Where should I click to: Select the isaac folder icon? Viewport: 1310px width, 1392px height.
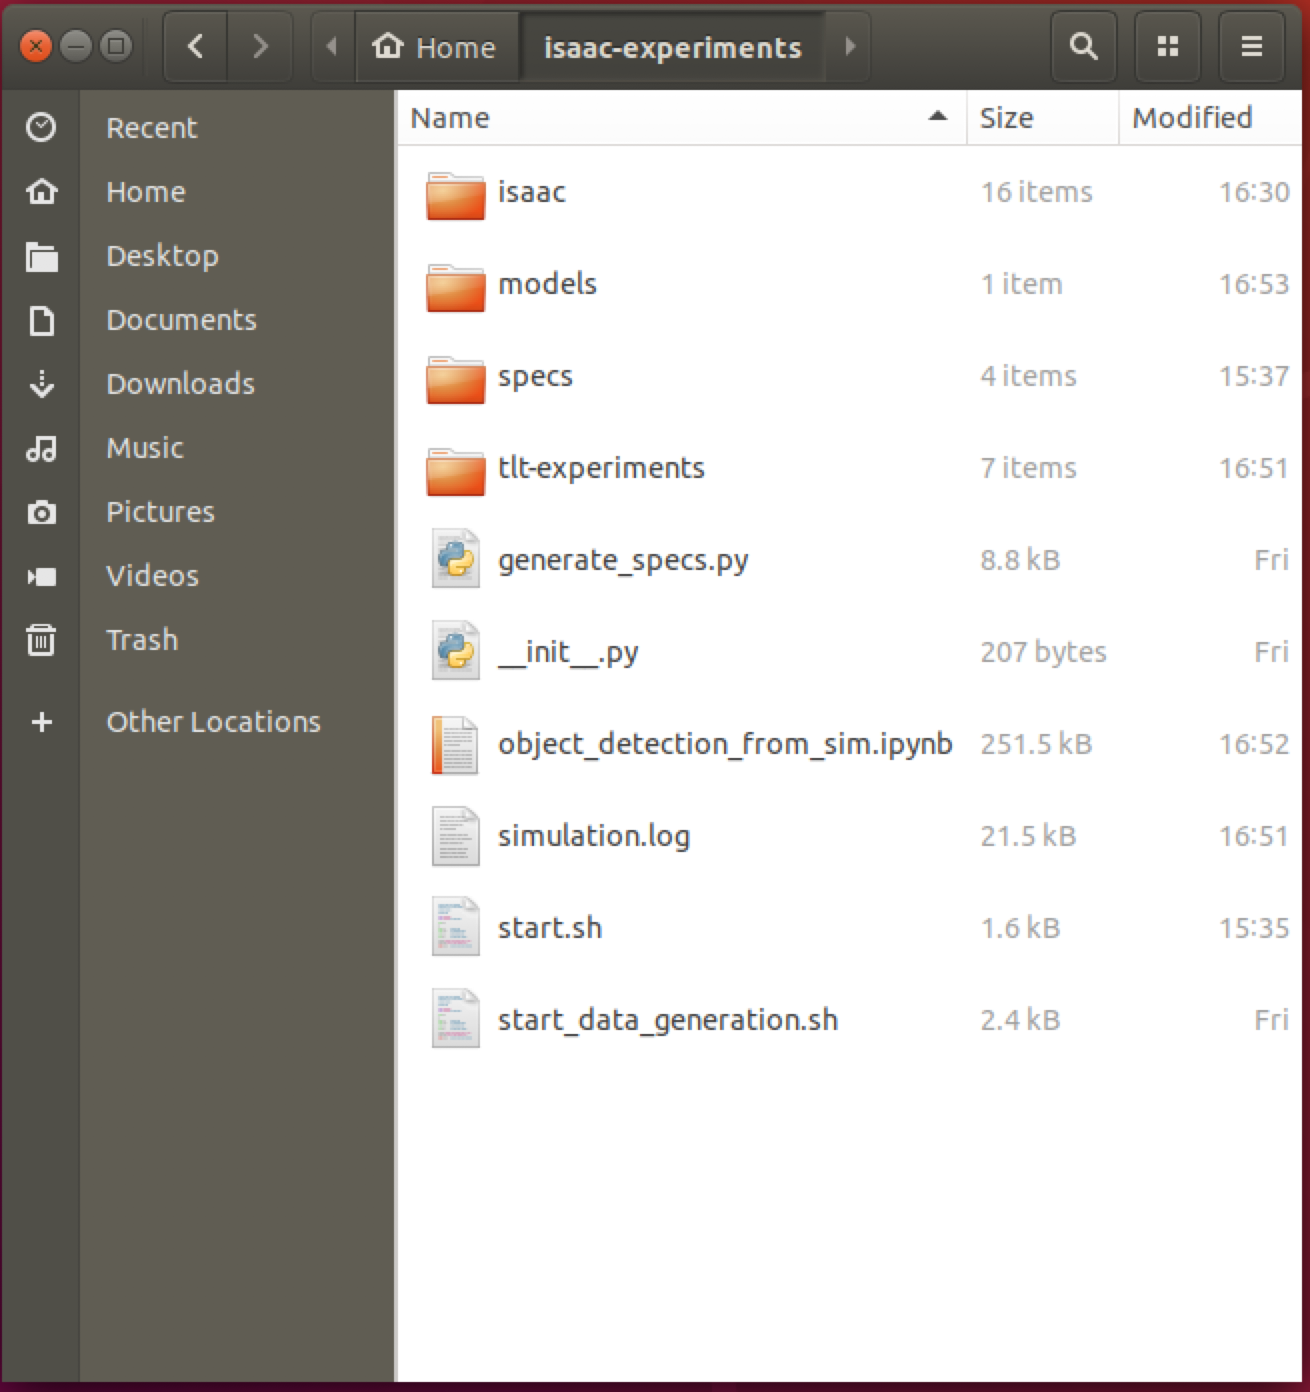(455, 194)
